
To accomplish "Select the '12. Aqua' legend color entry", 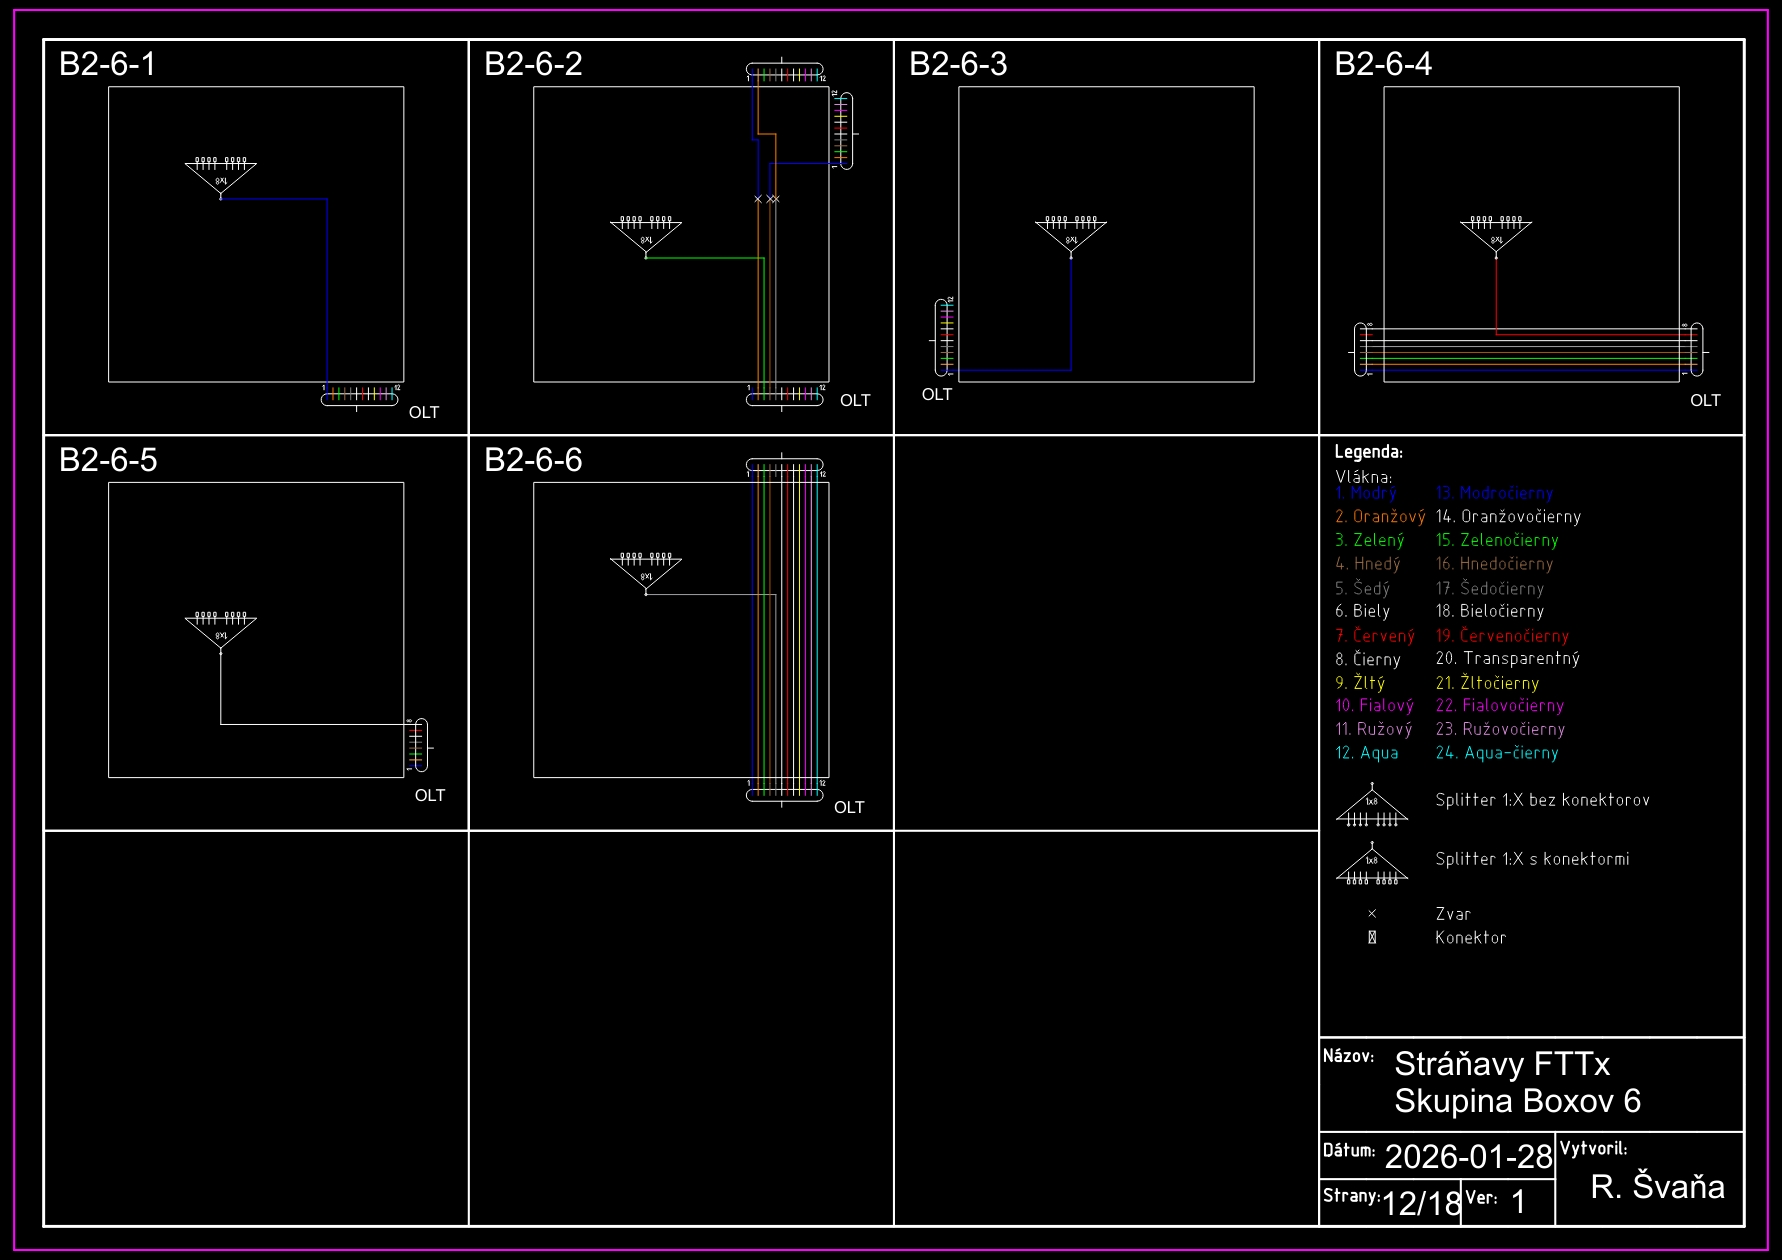I will 1367,753.
